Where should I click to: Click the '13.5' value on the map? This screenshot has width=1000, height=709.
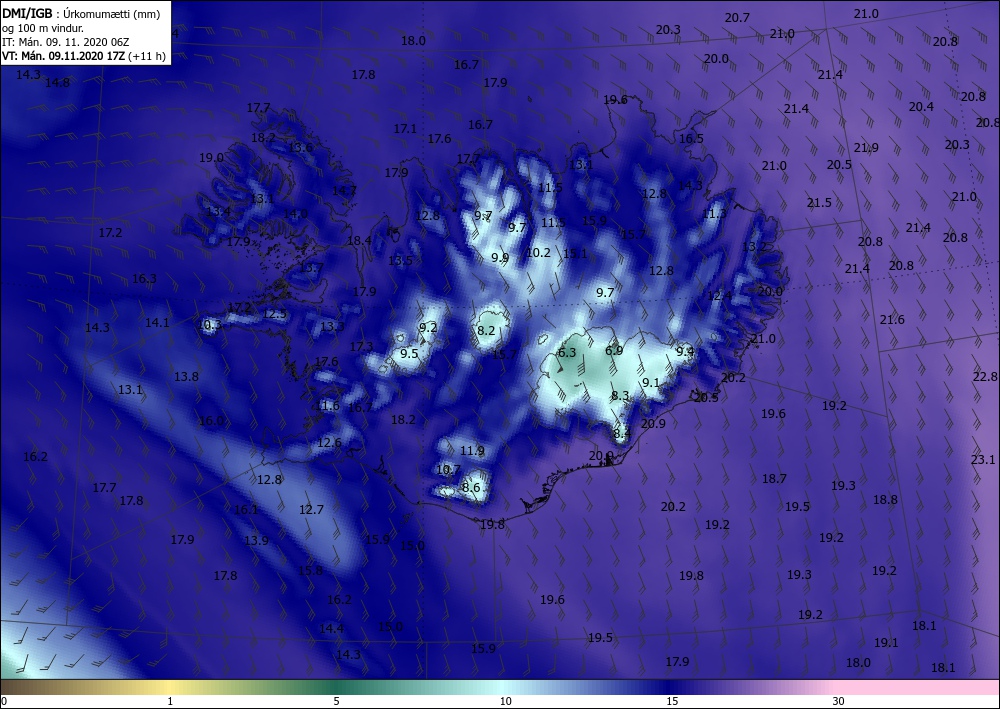tap(401, 260)
